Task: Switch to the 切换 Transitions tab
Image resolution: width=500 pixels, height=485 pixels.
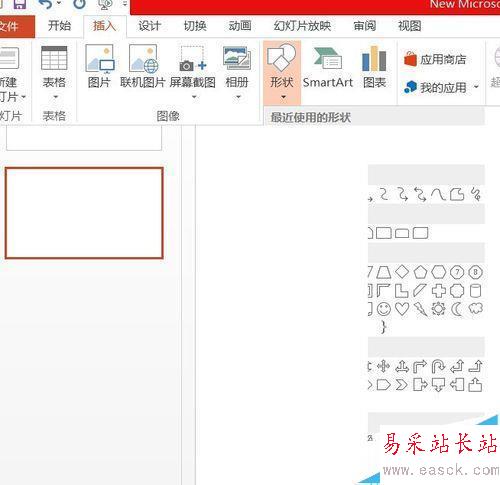Action: [195, 26]
